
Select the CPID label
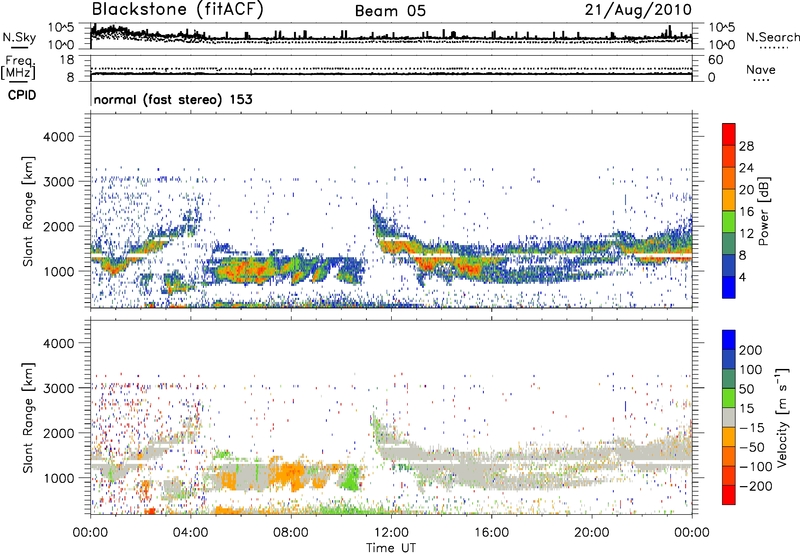pyautogui.click(x=21, y=95)
